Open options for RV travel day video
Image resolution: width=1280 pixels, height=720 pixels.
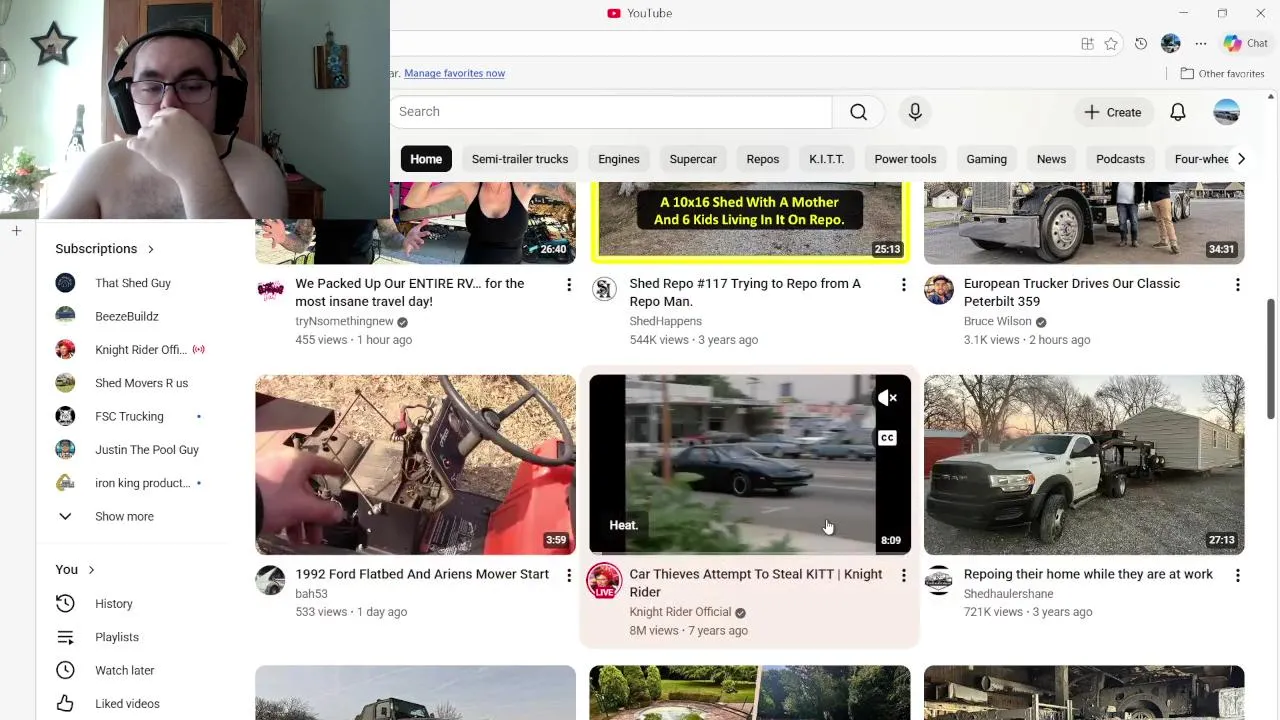[569, 285]
